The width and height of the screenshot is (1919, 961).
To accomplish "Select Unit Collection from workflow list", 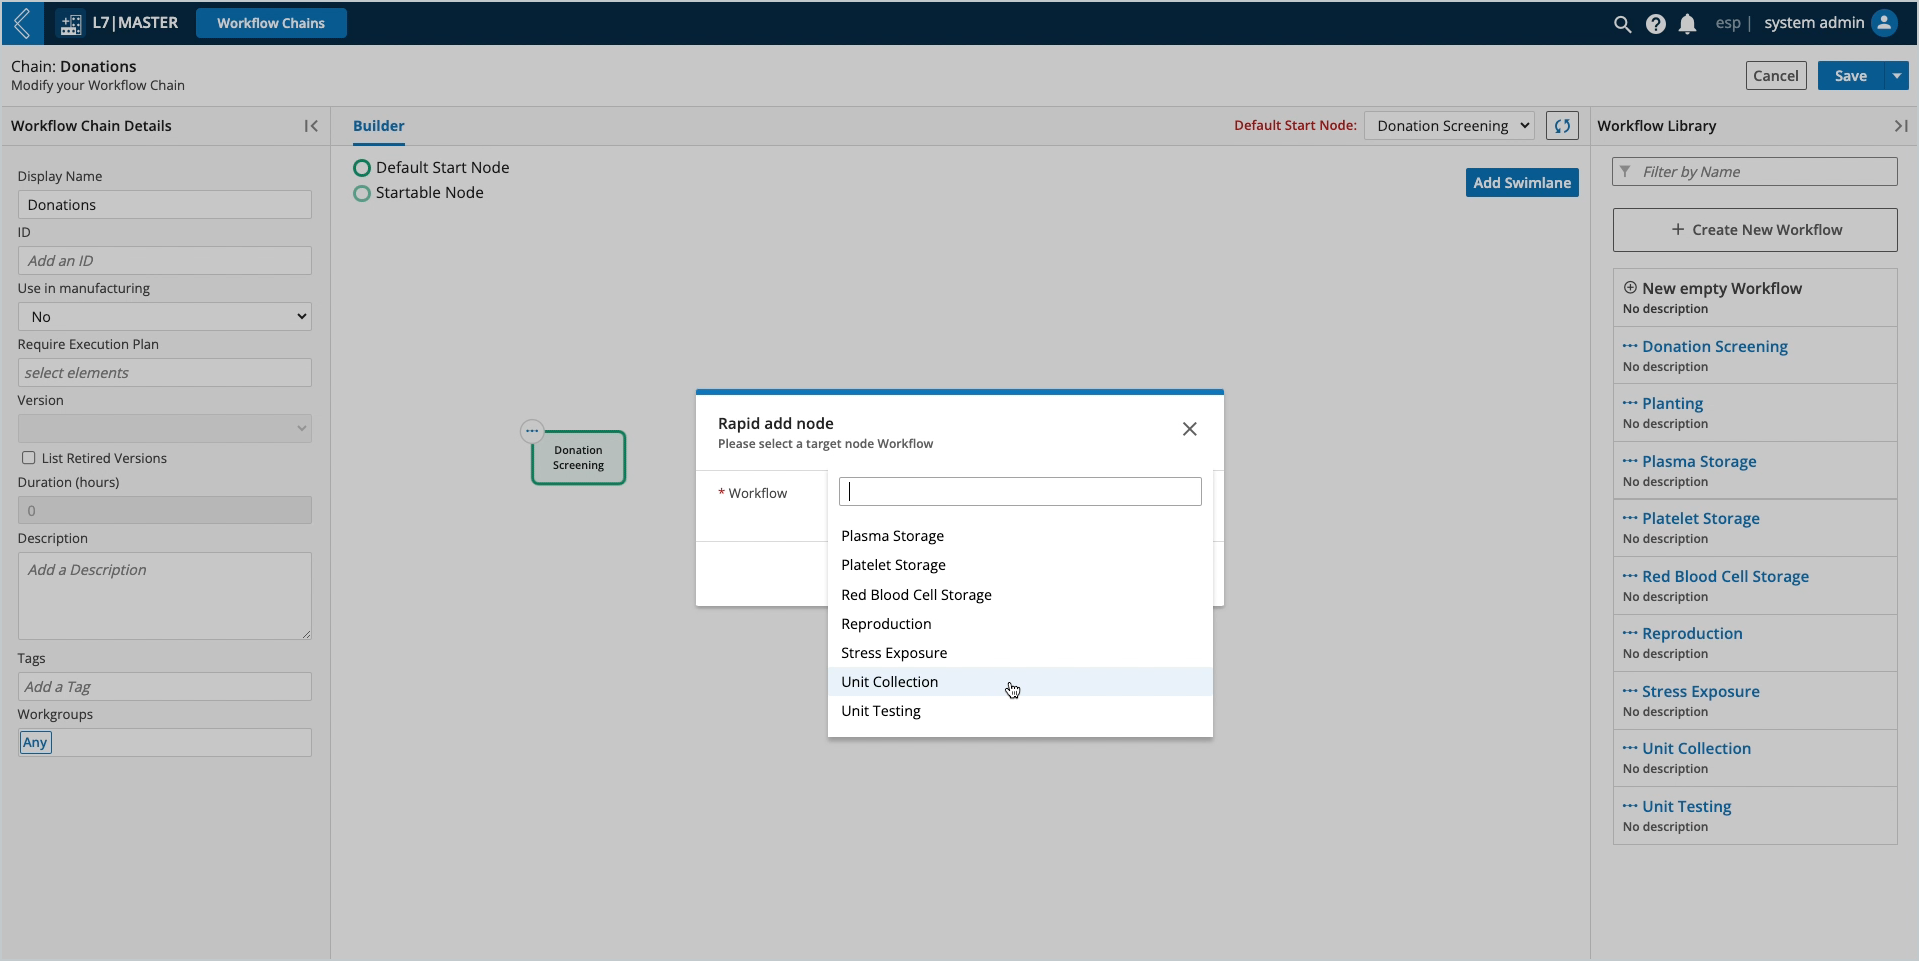I will [x=1020, y=682].
